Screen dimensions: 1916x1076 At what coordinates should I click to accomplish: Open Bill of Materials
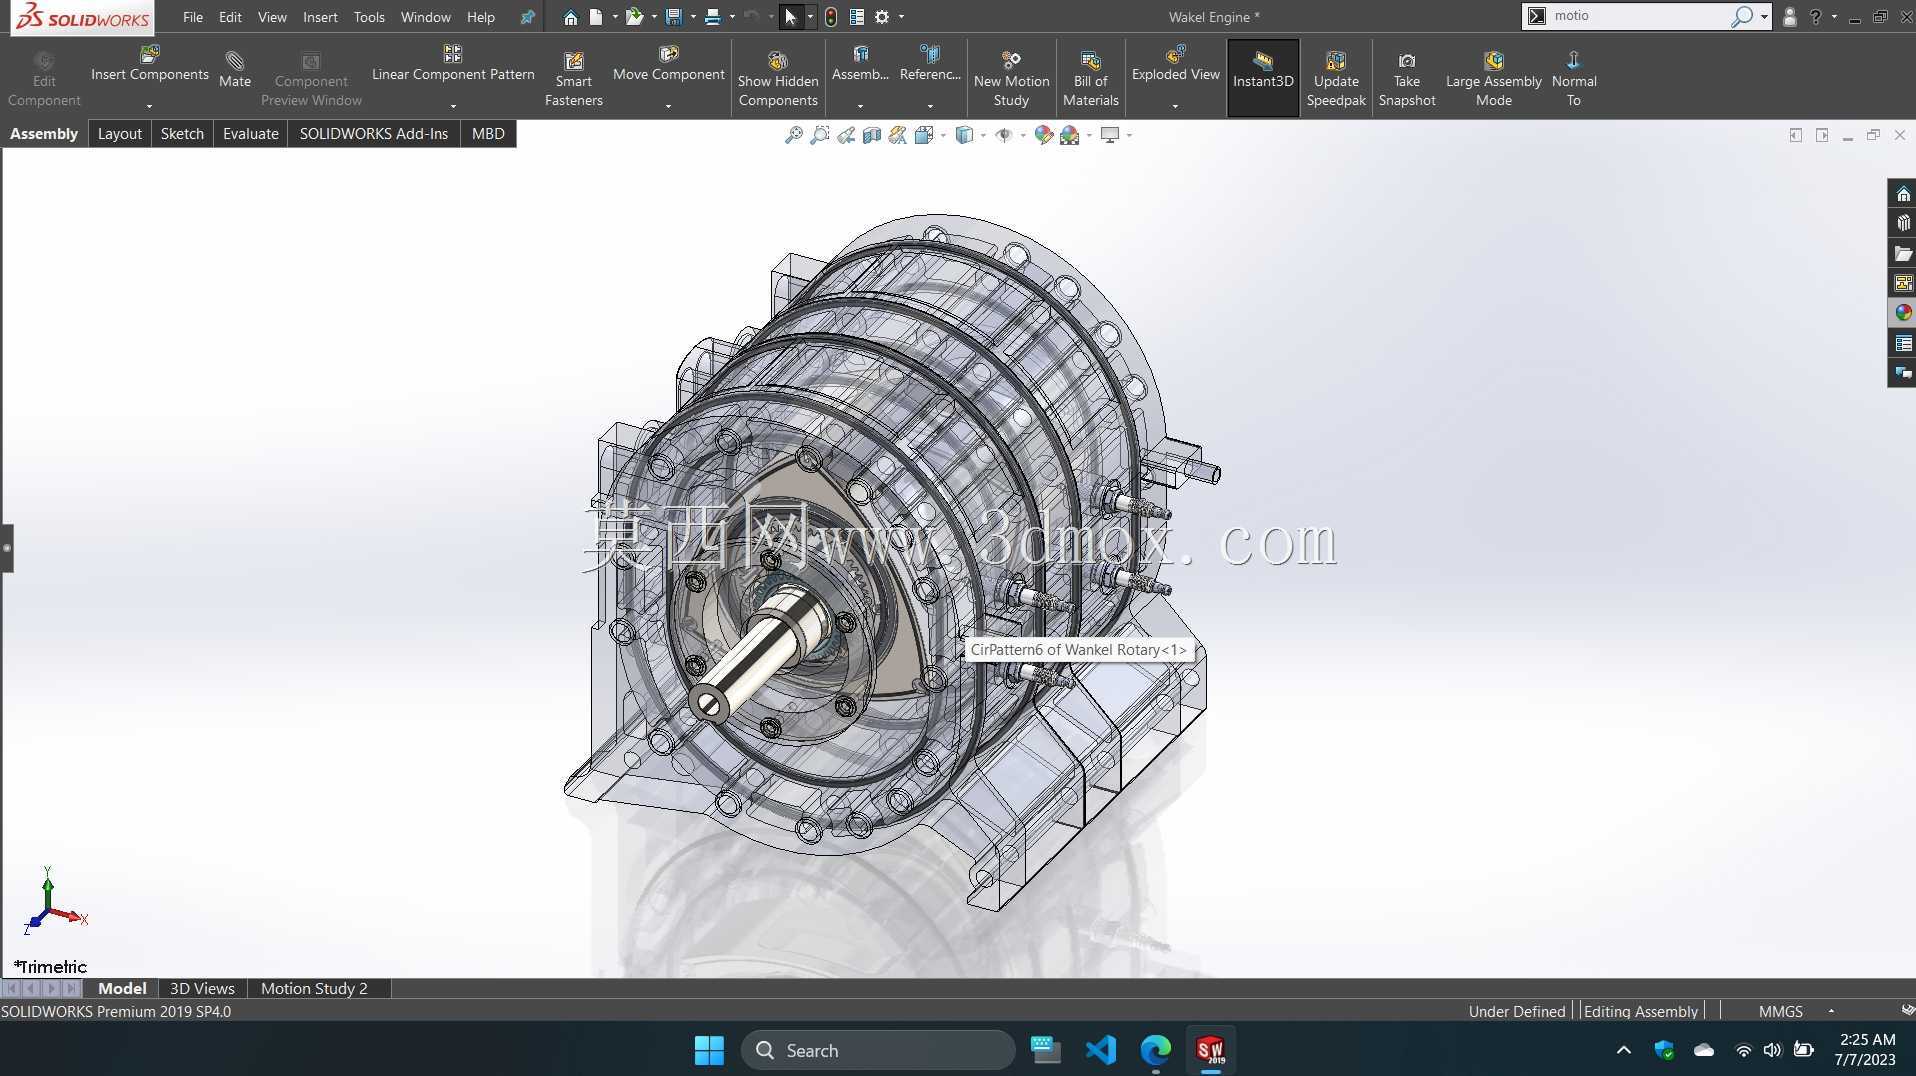tap(1090, 79)
